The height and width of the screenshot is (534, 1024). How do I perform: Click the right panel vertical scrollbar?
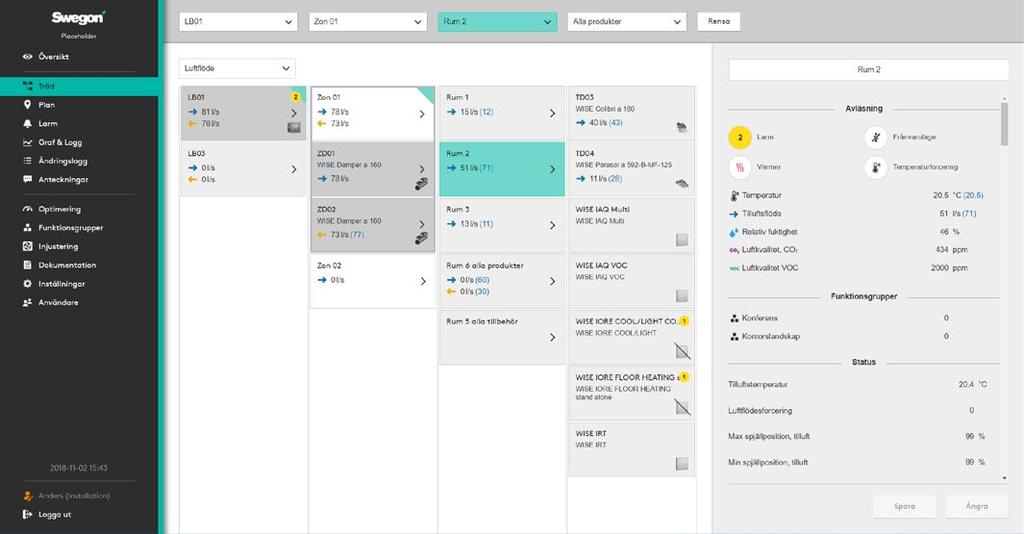coord(1004,124)
